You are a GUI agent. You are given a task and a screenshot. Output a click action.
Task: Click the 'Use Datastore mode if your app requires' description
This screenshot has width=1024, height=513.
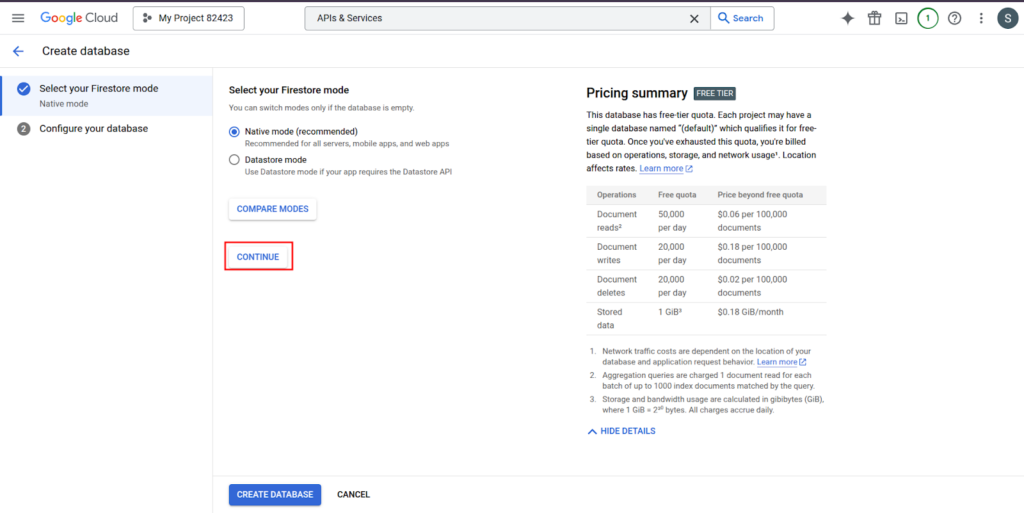pos(348,172)
